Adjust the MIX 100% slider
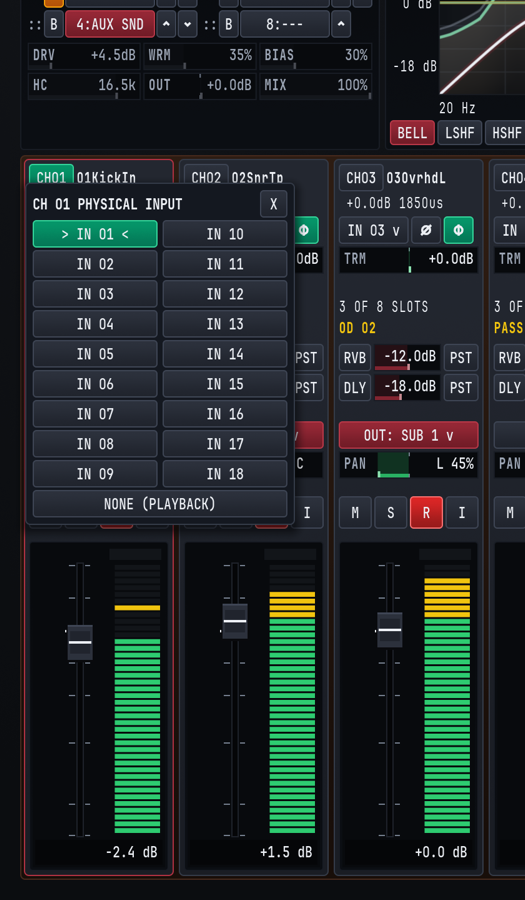The image size is (525, 900). [316, 86]
